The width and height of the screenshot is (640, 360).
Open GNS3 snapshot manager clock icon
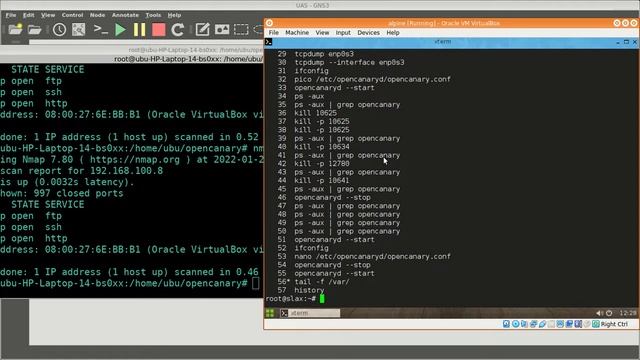(x=59, y=29)
